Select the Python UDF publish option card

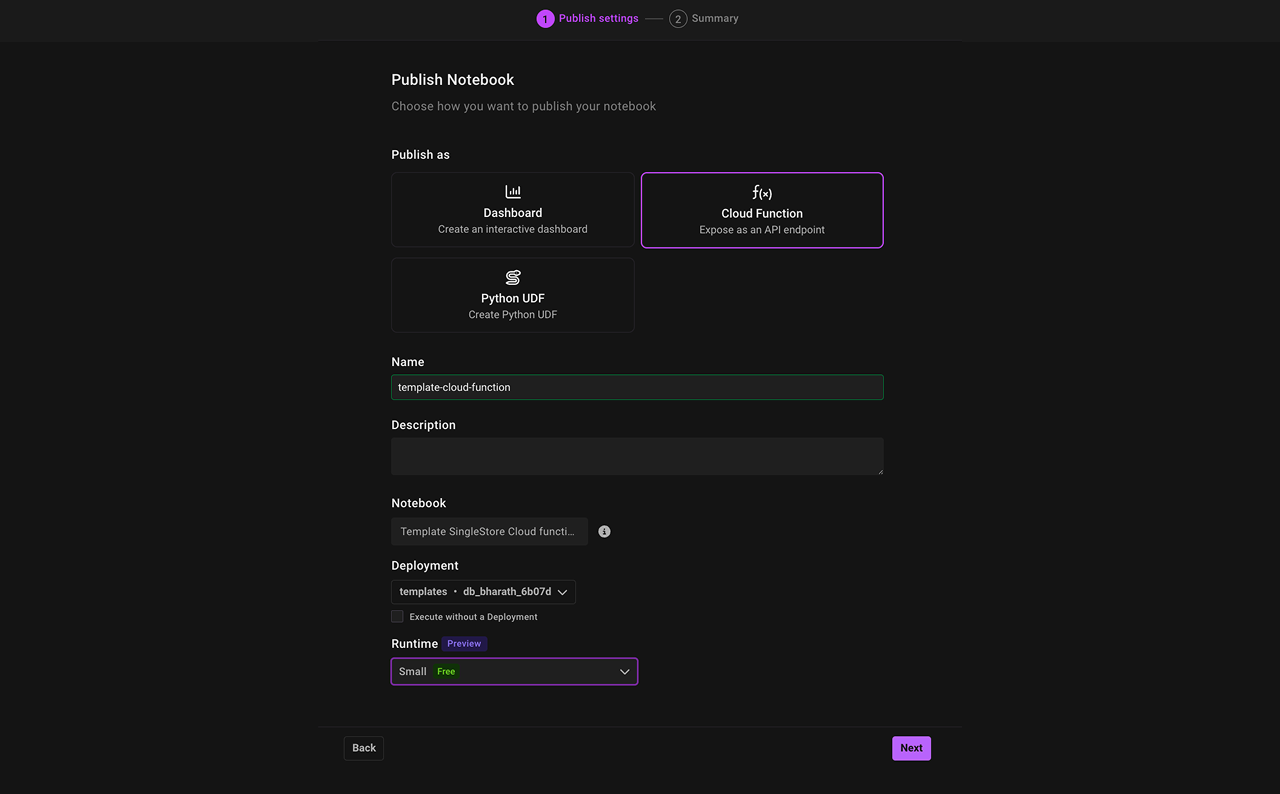click(x=512, y=294)
